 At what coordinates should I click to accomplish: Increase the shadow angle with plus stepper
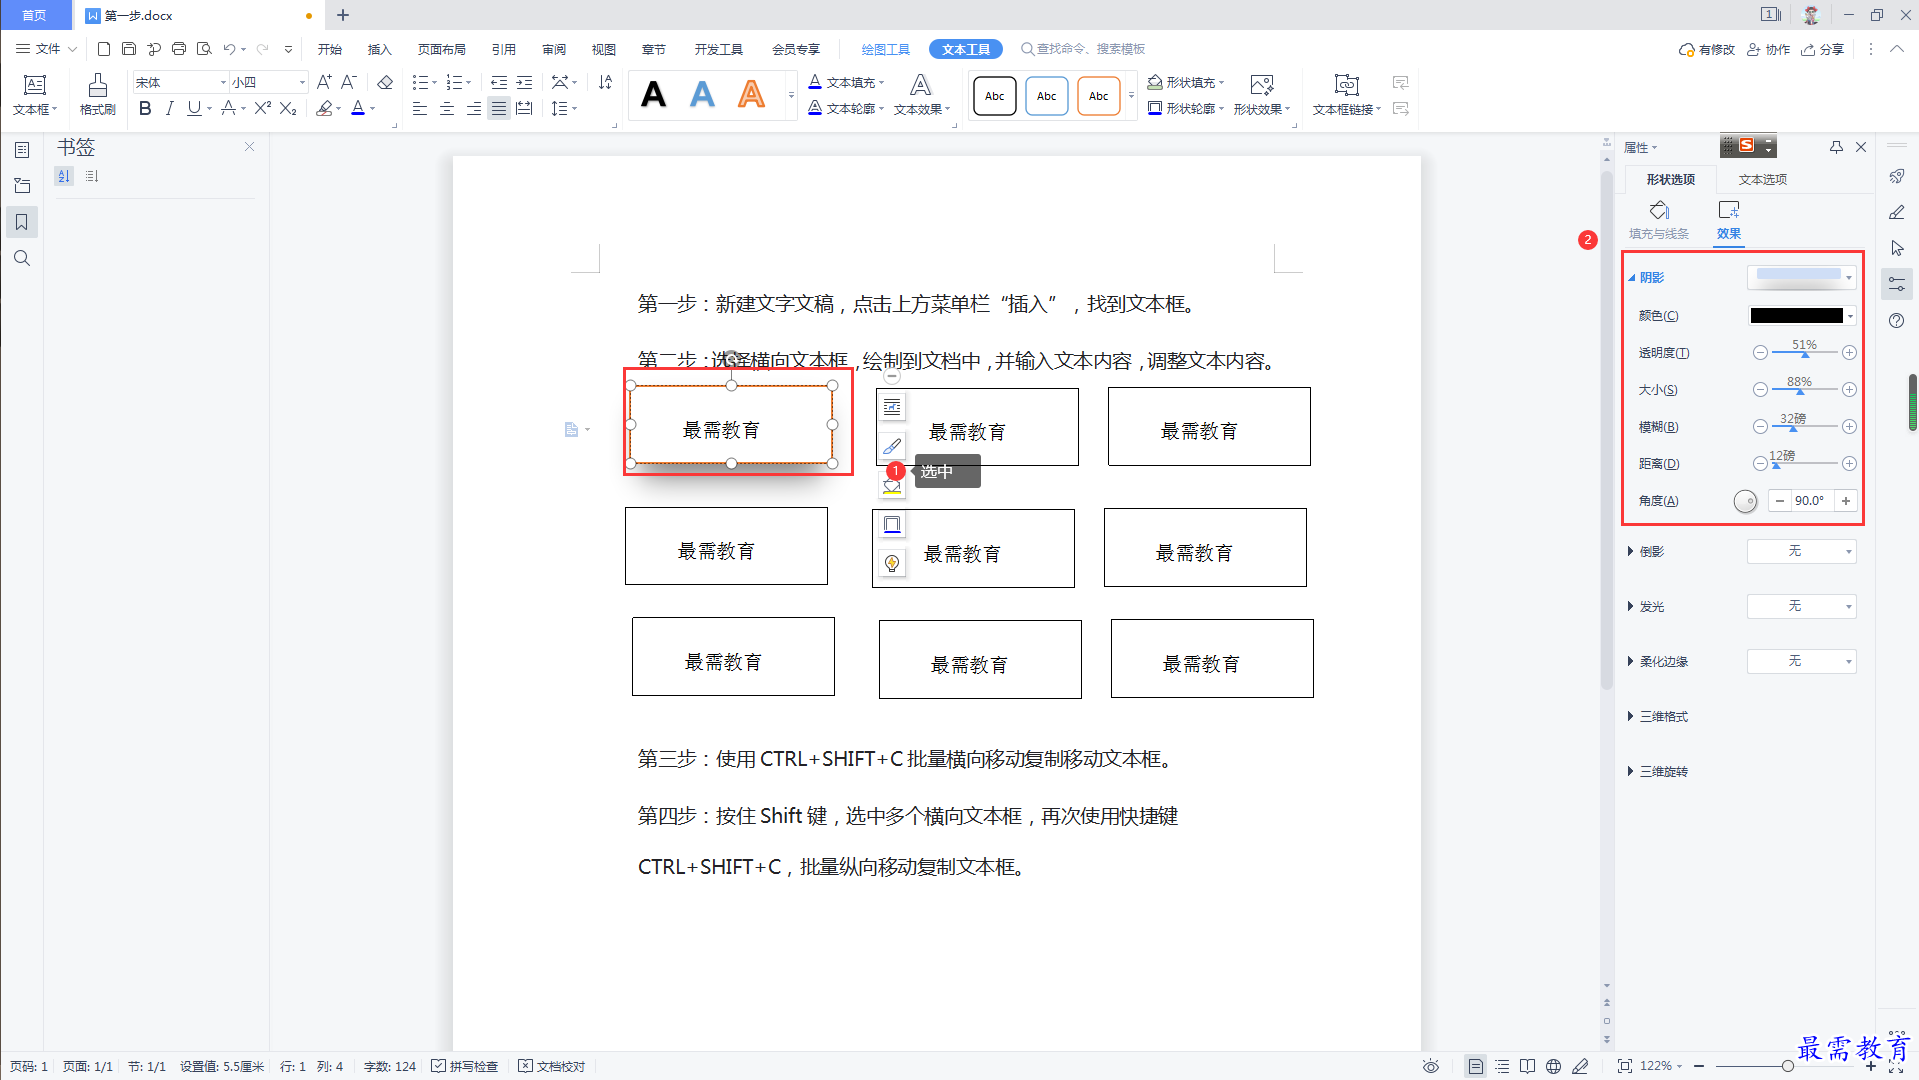tap(1846, 501)
